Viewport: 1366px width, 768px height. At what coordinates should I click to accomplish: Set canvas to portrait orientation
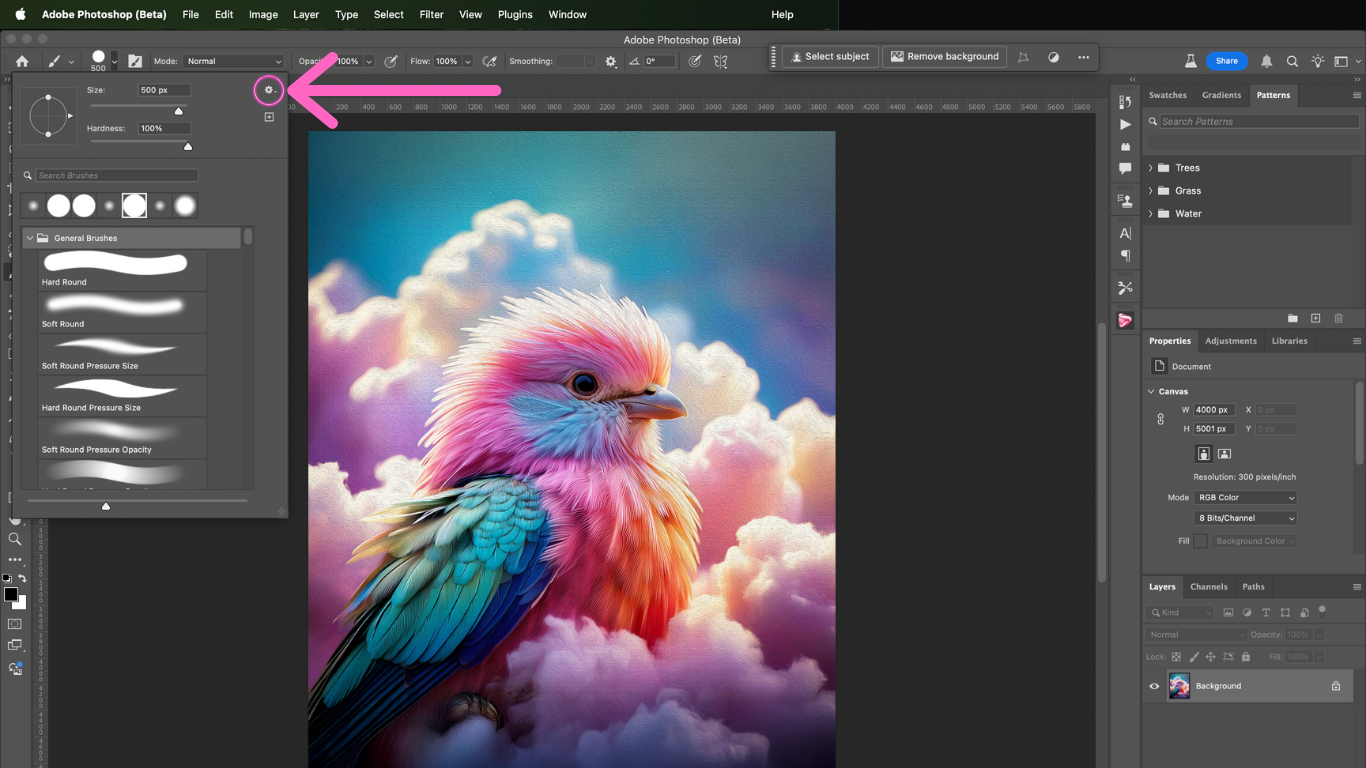pyautogui.click(x=1204, y=454)
